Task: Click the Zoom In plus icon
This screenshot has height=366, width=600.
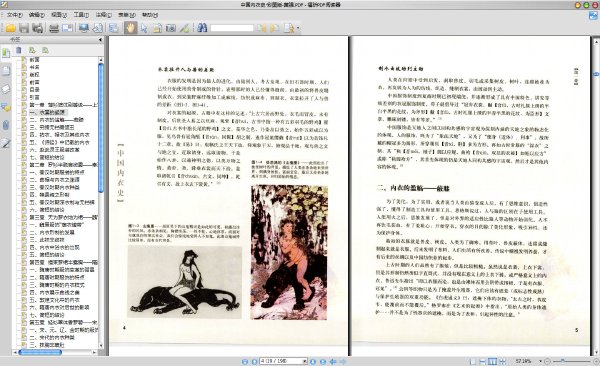Action: pos(596,361)
